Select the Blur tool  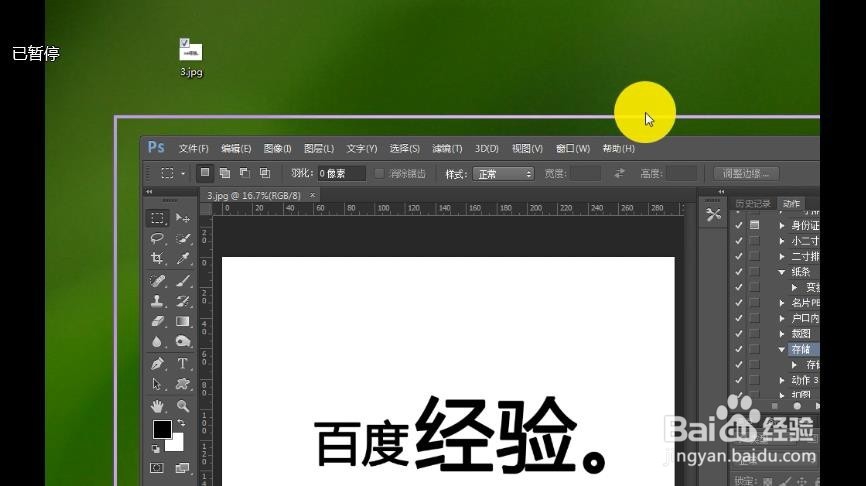[157, 342]
